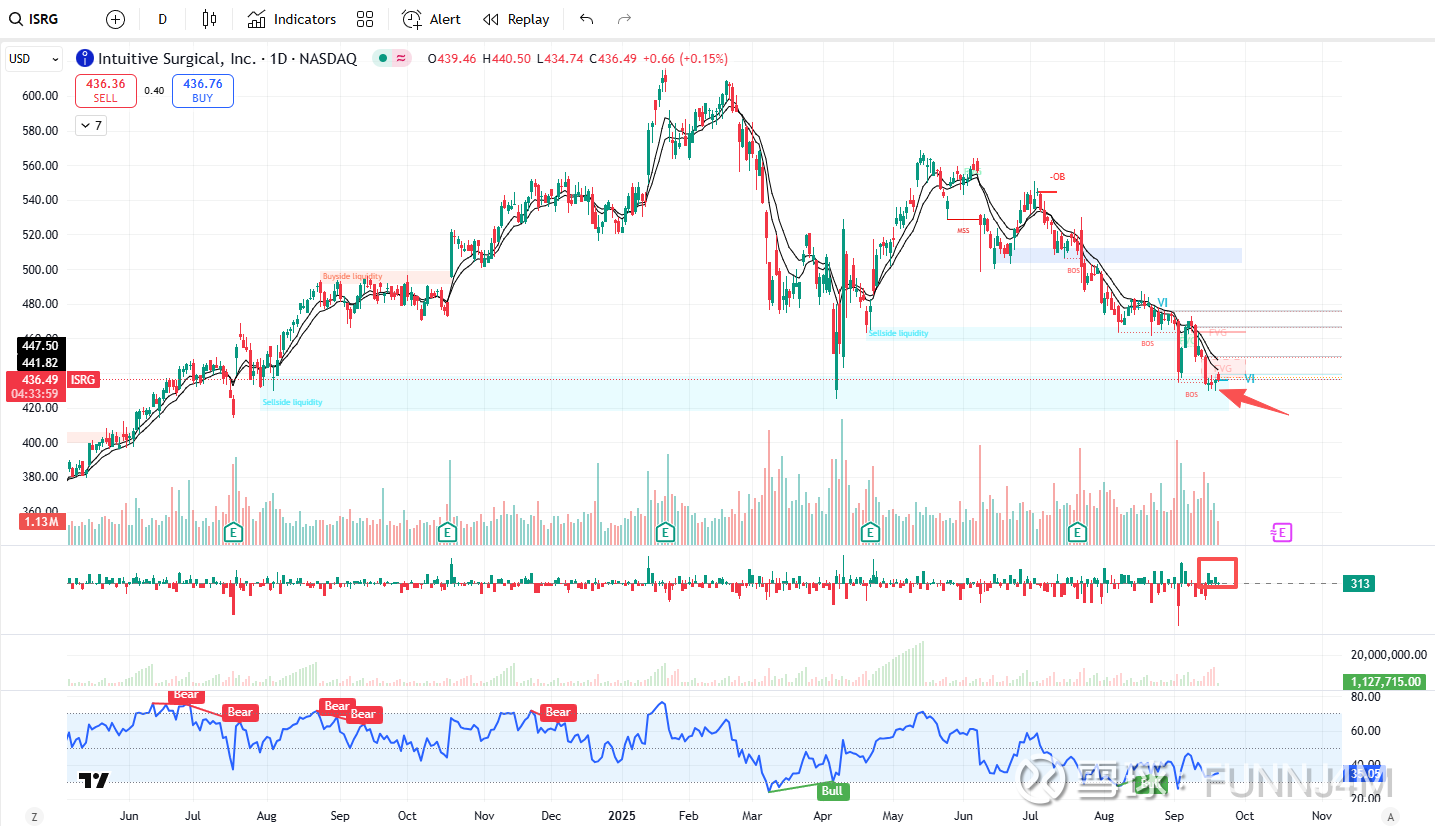The height and width of the screenshot is (826, 1435).
Task: Click the TradingView logo on the chart
Action: 94,780
